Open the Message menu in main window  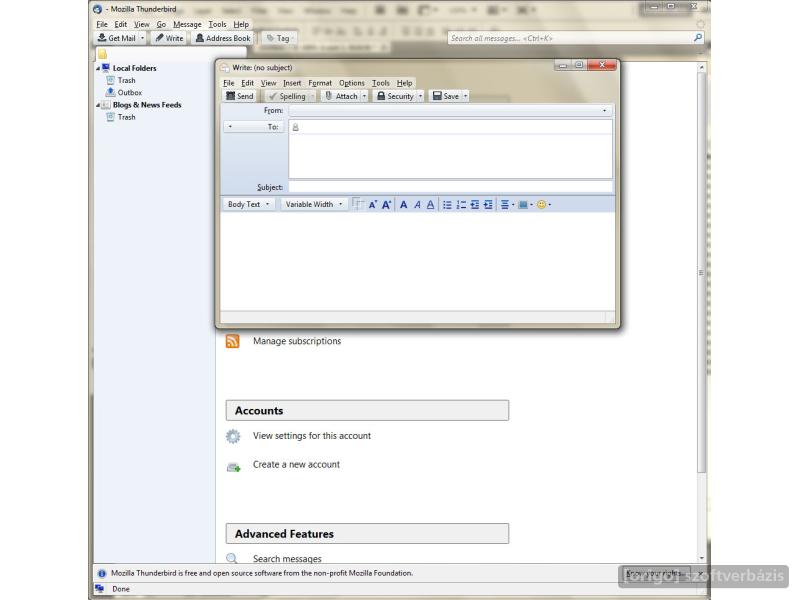pyautogui.click(x=187, y=24)
